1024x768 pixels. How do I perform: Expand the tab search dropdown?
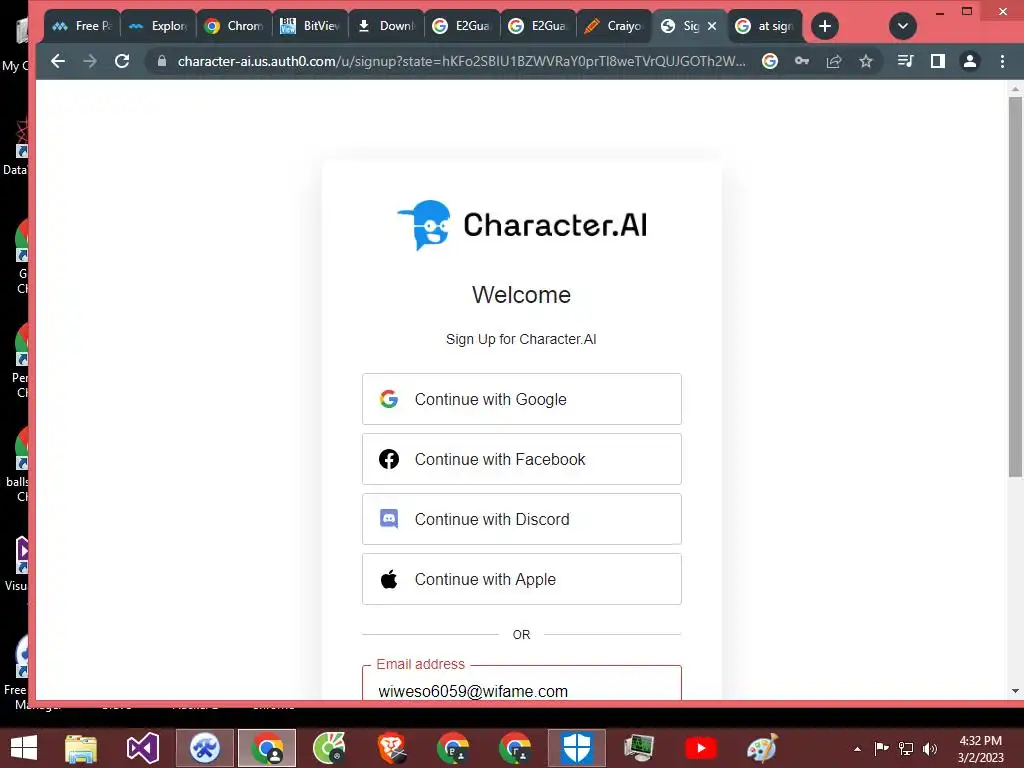[903, 26]
